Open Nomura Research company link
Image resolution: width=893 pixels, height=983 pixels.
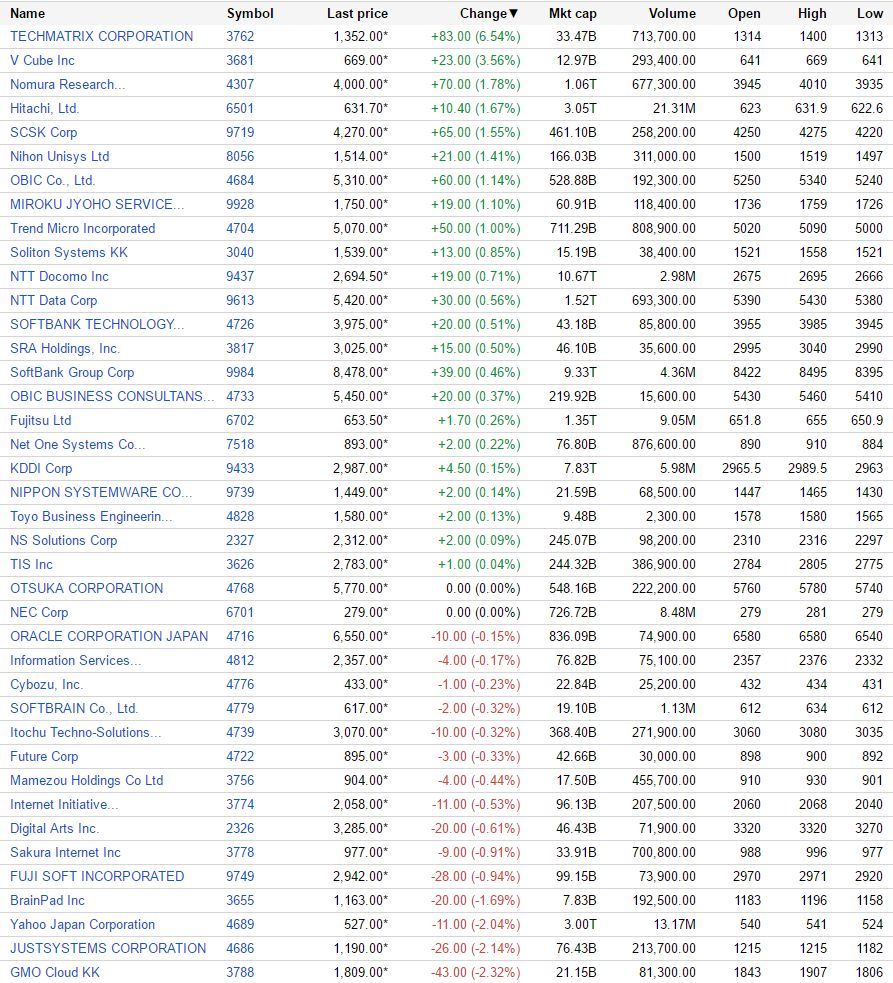click(x=67, y=84)
